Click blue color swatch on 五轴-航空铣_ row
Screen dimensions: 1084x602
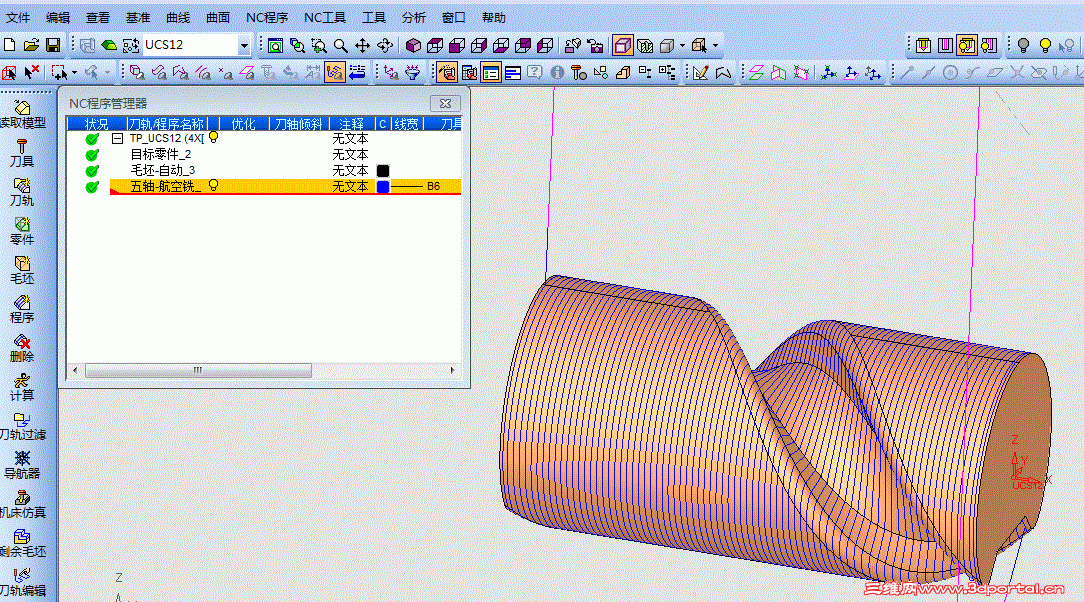point(382,187)
